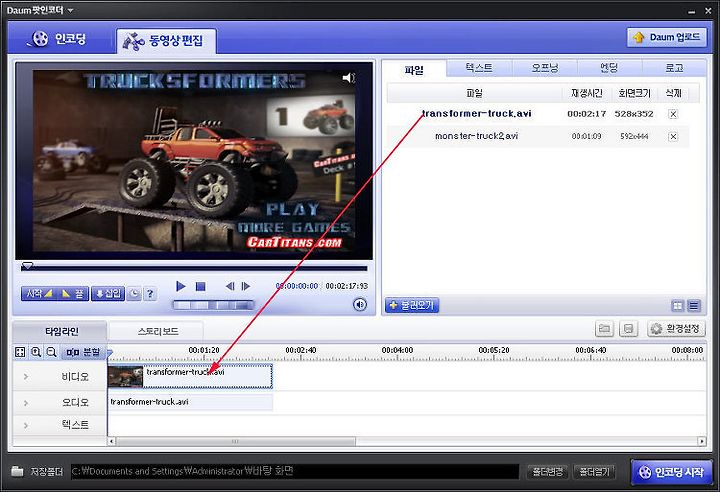
Task: Select the transformer-truck.avi video clip on the timeline
Action: (190, 376)
